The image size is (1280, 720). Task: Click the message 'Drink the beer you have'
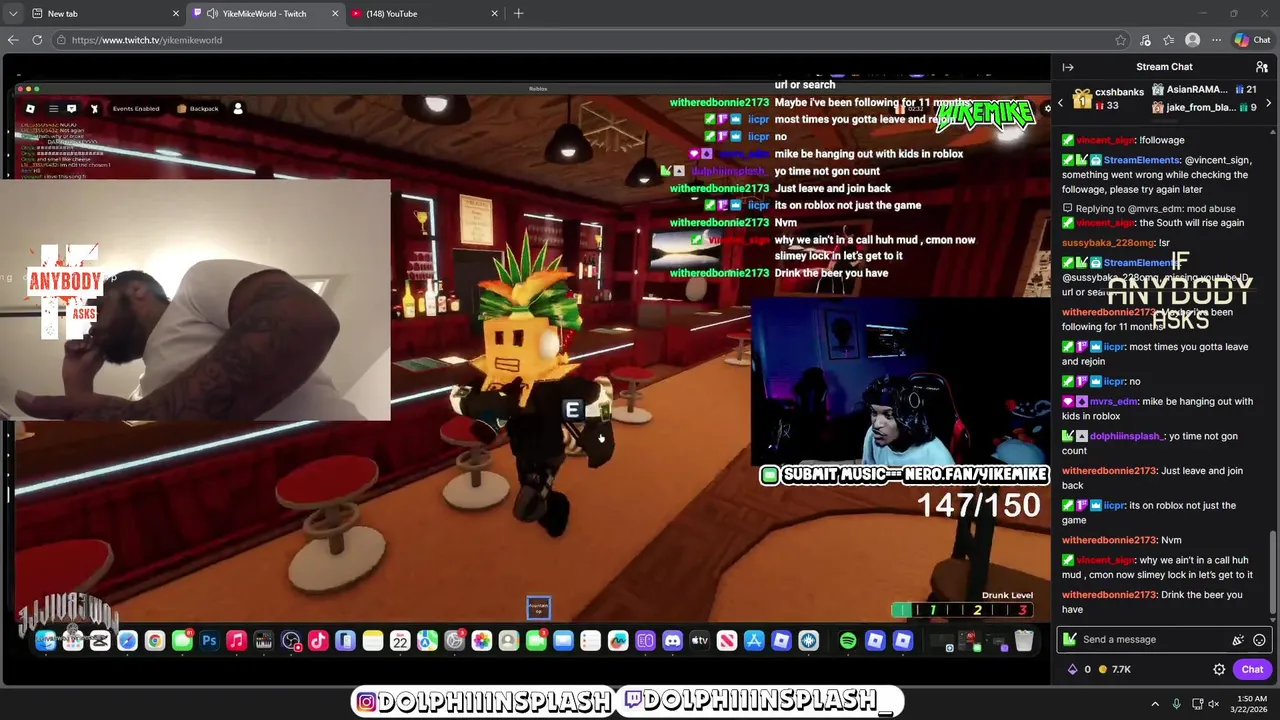[1152, 602]
